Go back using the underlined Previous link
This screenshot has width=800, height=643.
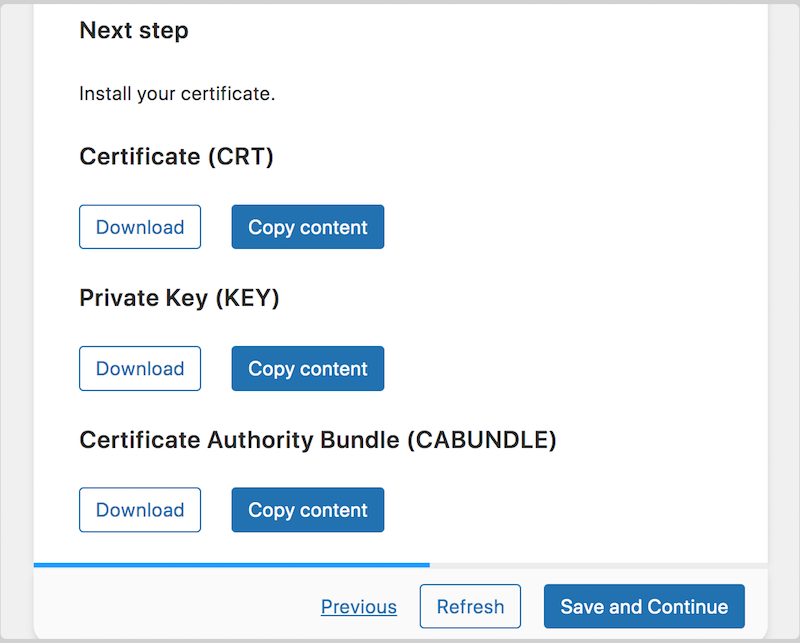tap(359, 606)
